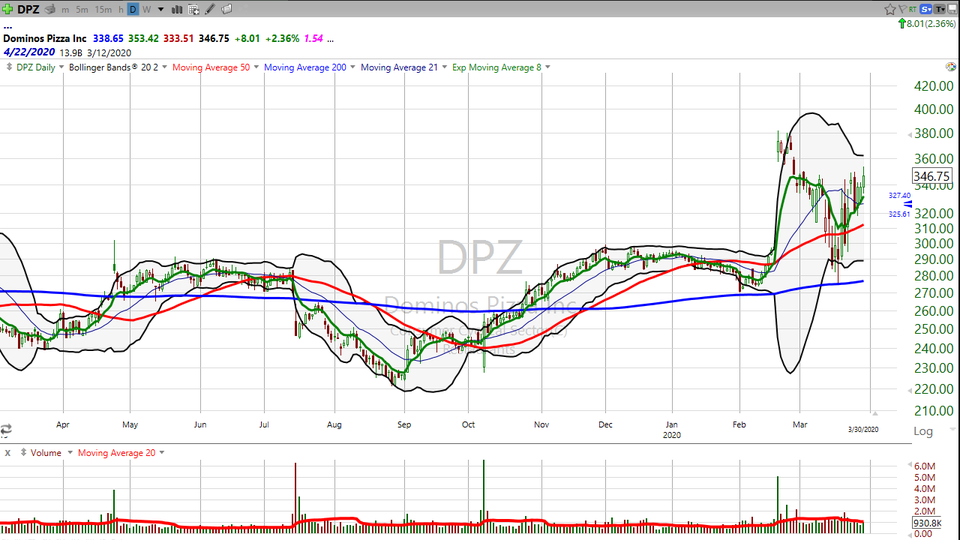Click the Bollinger Bands 20 2 label

pos(113,67)
